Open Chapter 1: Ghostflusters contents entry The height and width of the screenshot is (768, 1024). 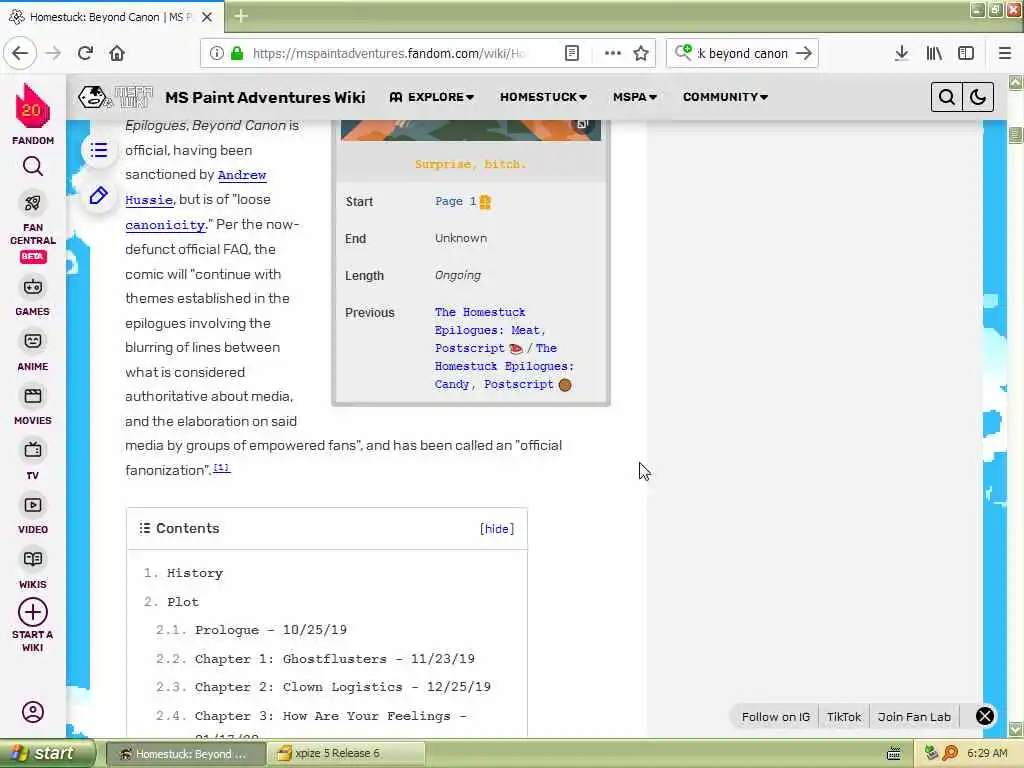(x=334, y=658)
